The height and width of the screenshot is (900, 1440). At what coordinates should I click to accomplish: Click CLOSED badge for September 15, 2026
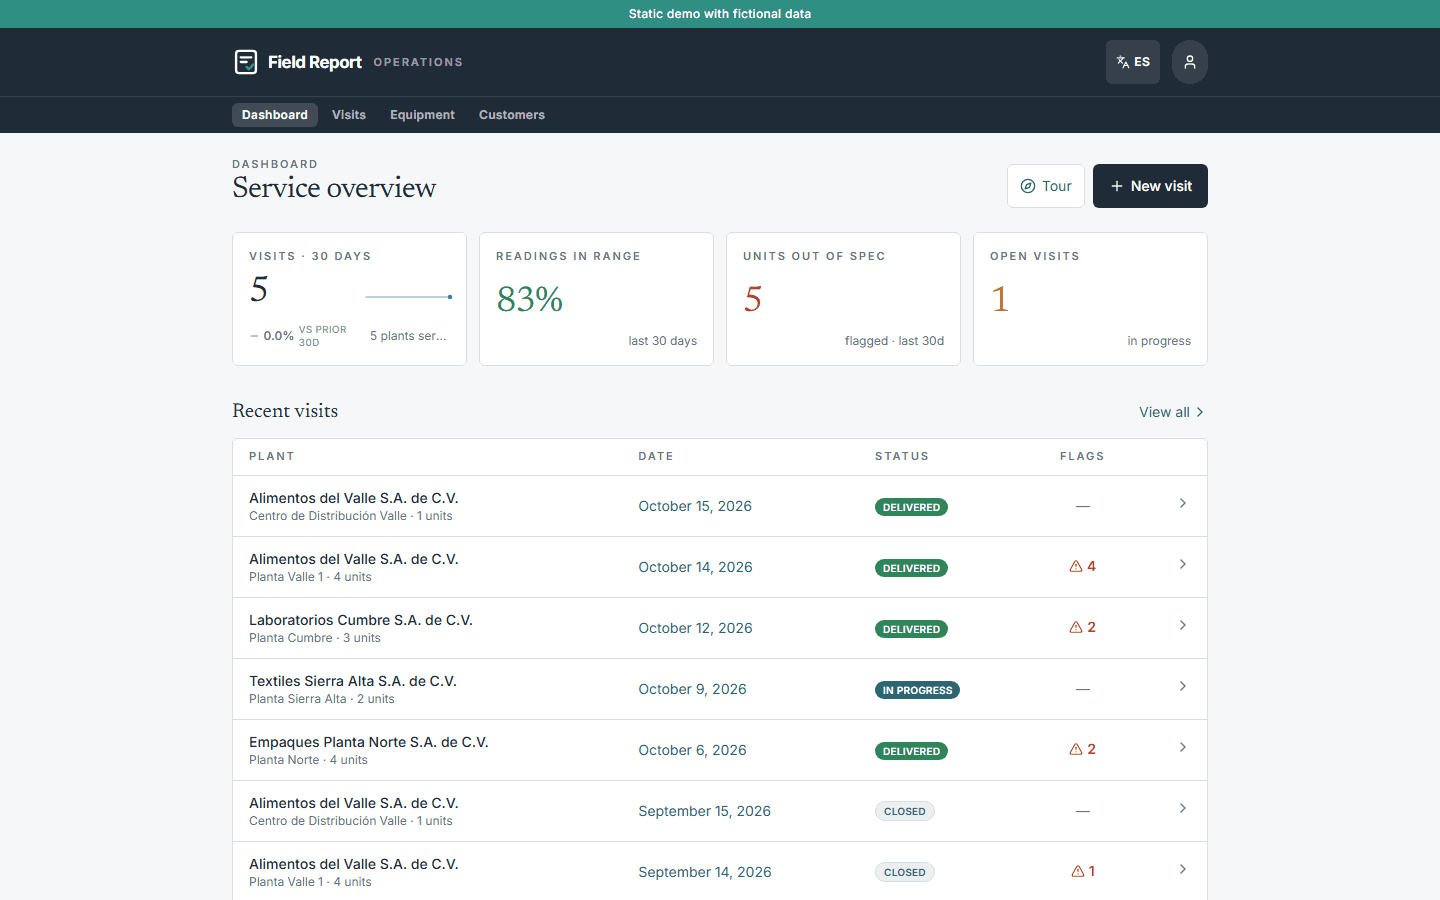tap(905, 811)
